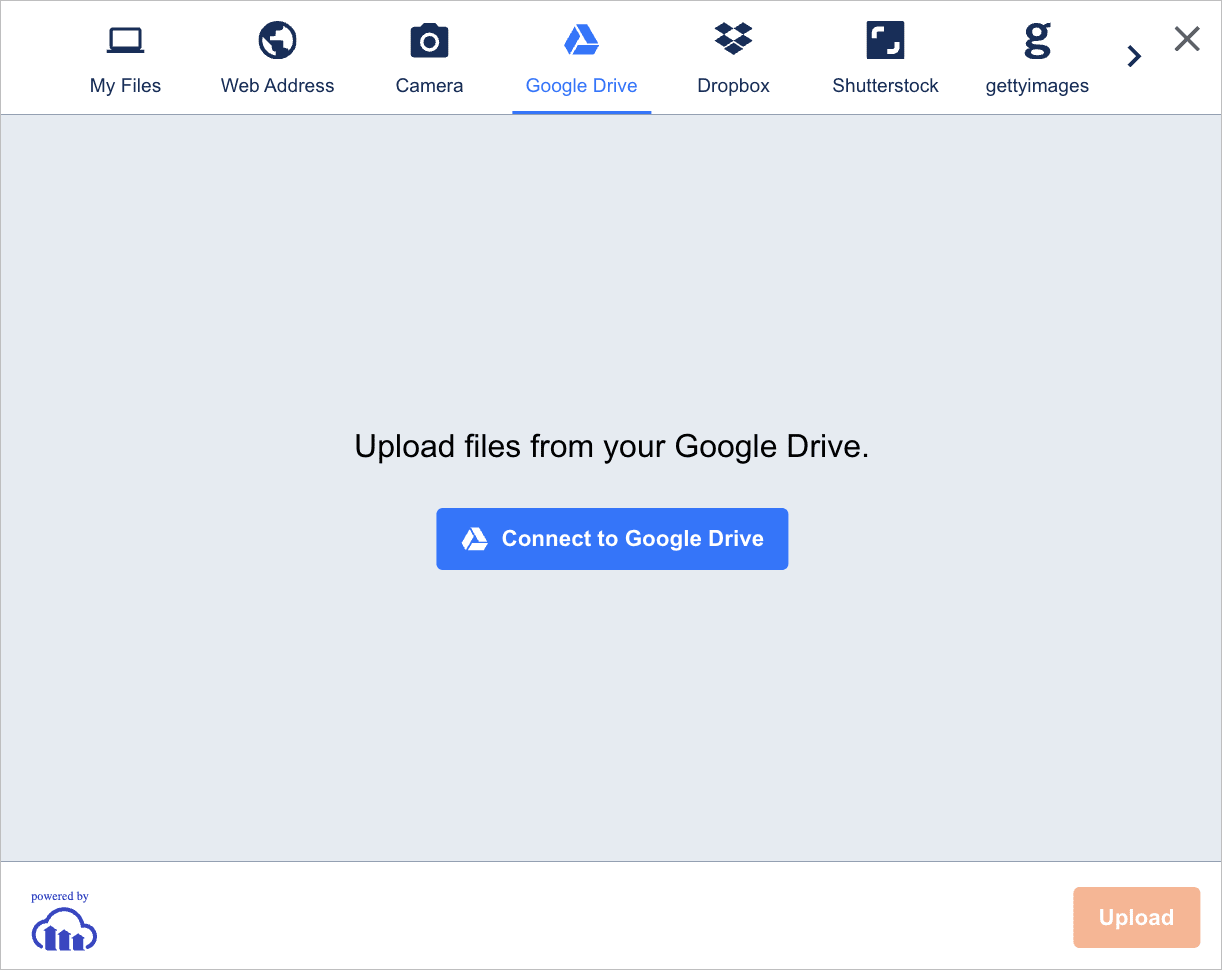Image resolution: width=1222 pixels, height=970 pixels.
Task: Click the Shutterstock logo icon
Action: coord(886,40)
